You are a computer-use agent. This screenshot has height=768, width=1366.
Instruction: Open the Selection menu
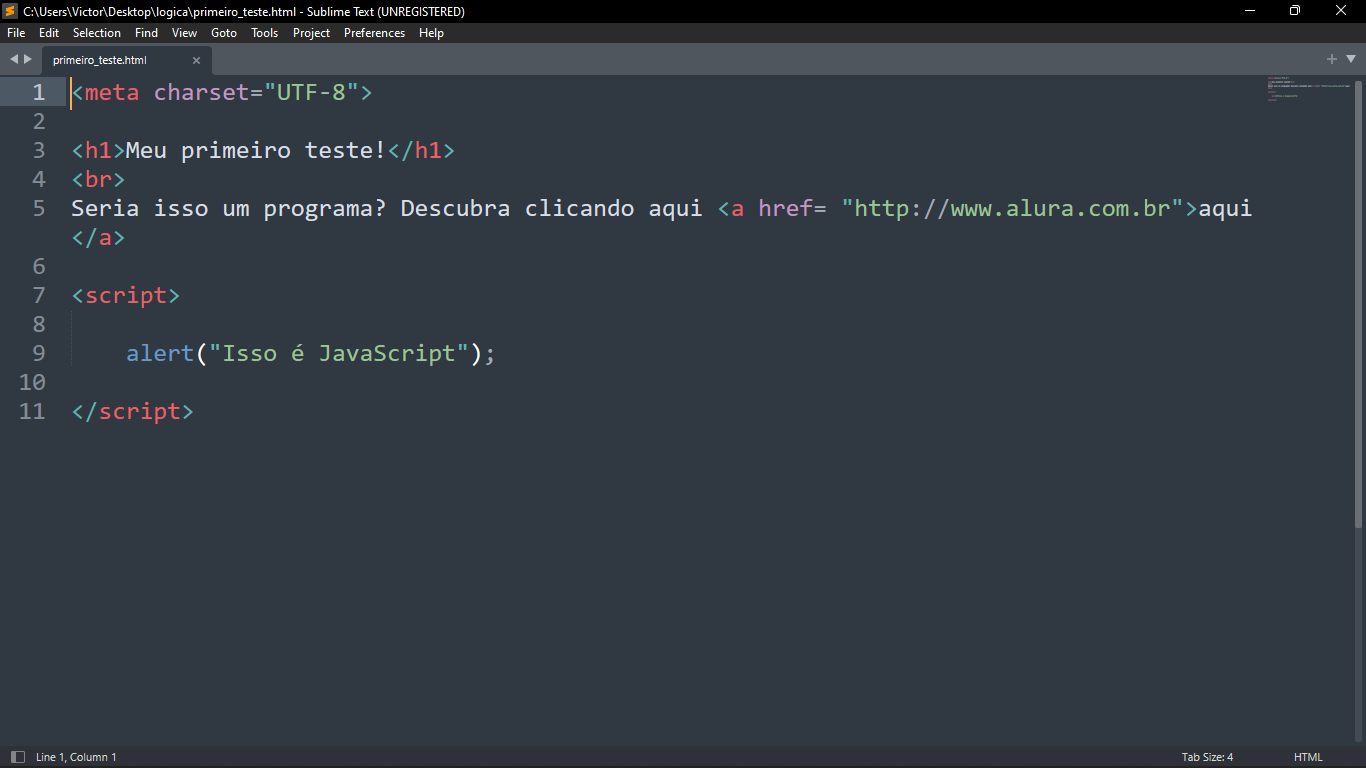(97, 33)
